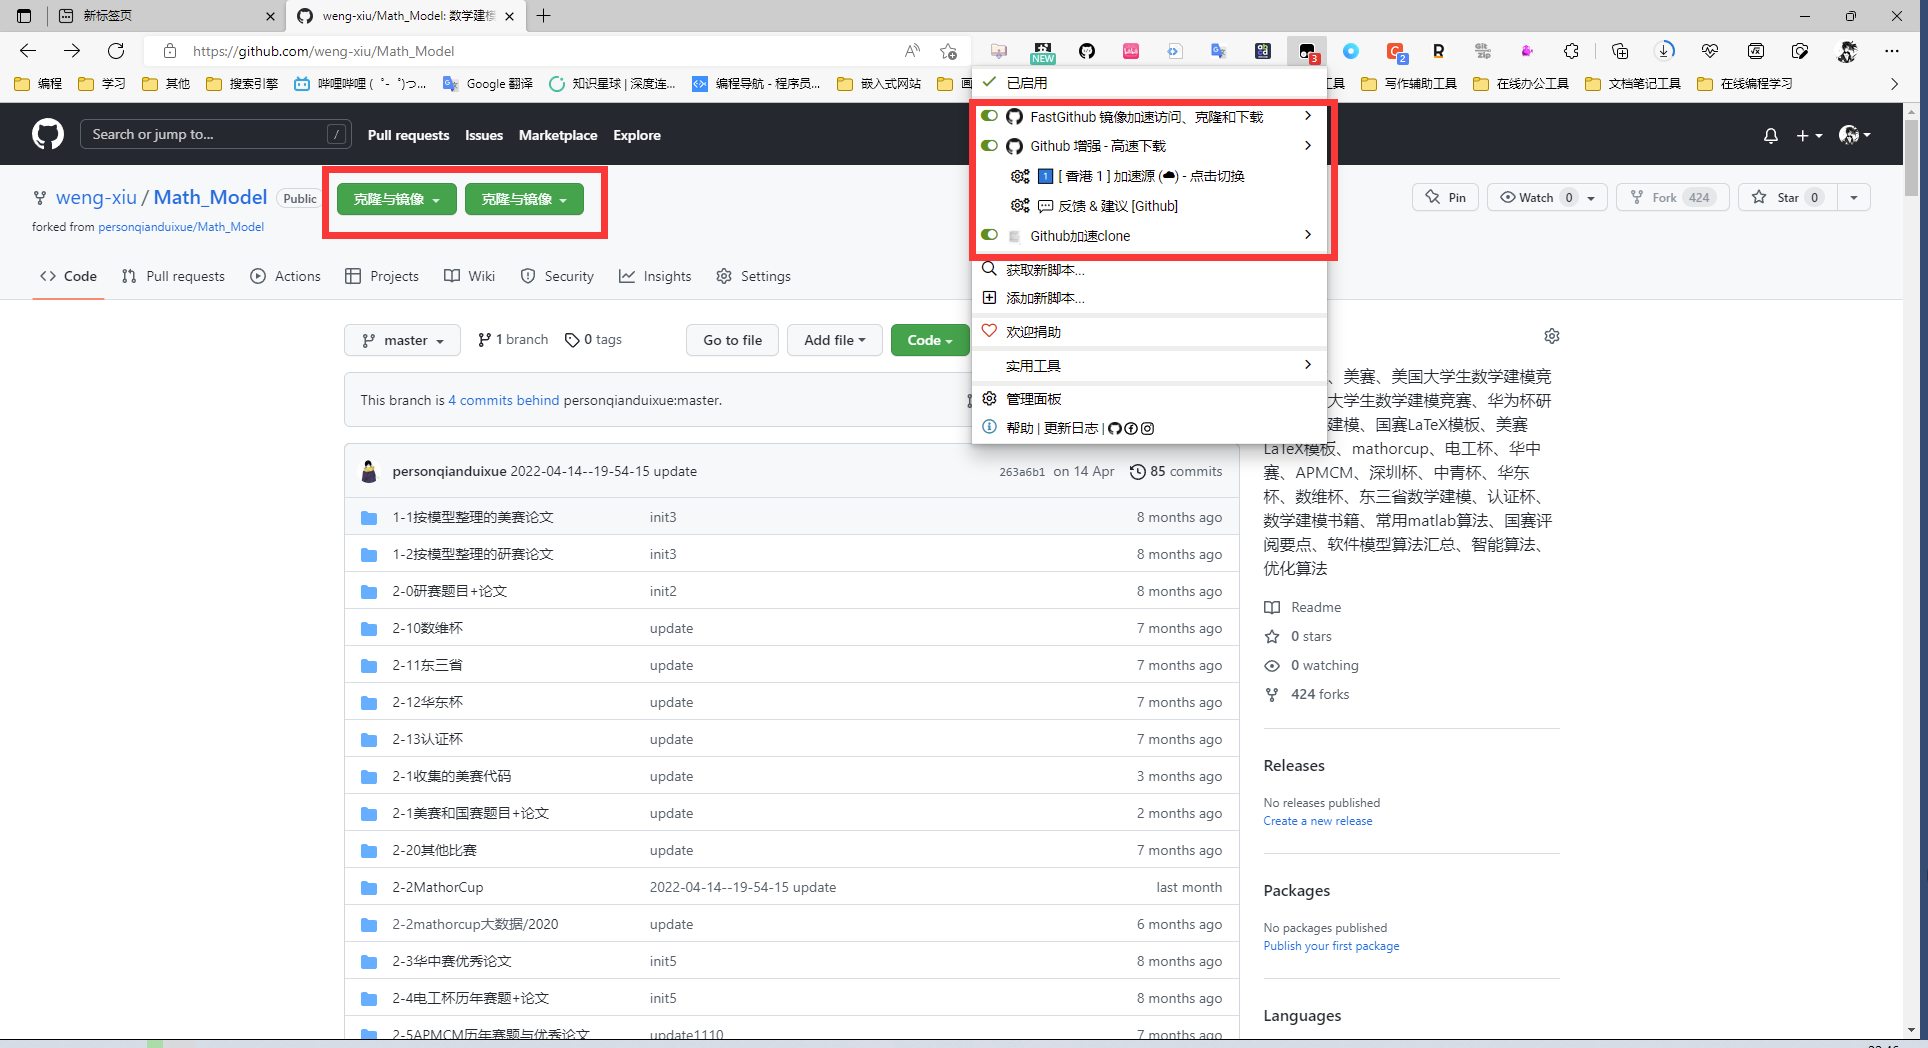Open the repository About settings gear
This screenshot has width=1928, height=1048.
1551,336
